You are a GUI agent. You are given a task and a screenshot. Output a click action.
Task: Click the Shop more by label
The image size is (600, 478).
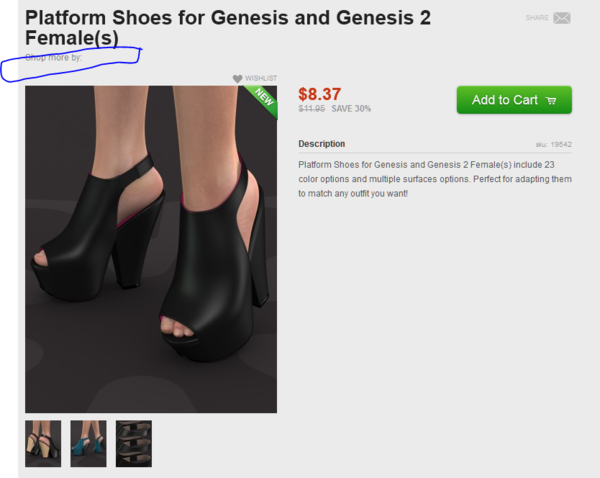(53, 57)
